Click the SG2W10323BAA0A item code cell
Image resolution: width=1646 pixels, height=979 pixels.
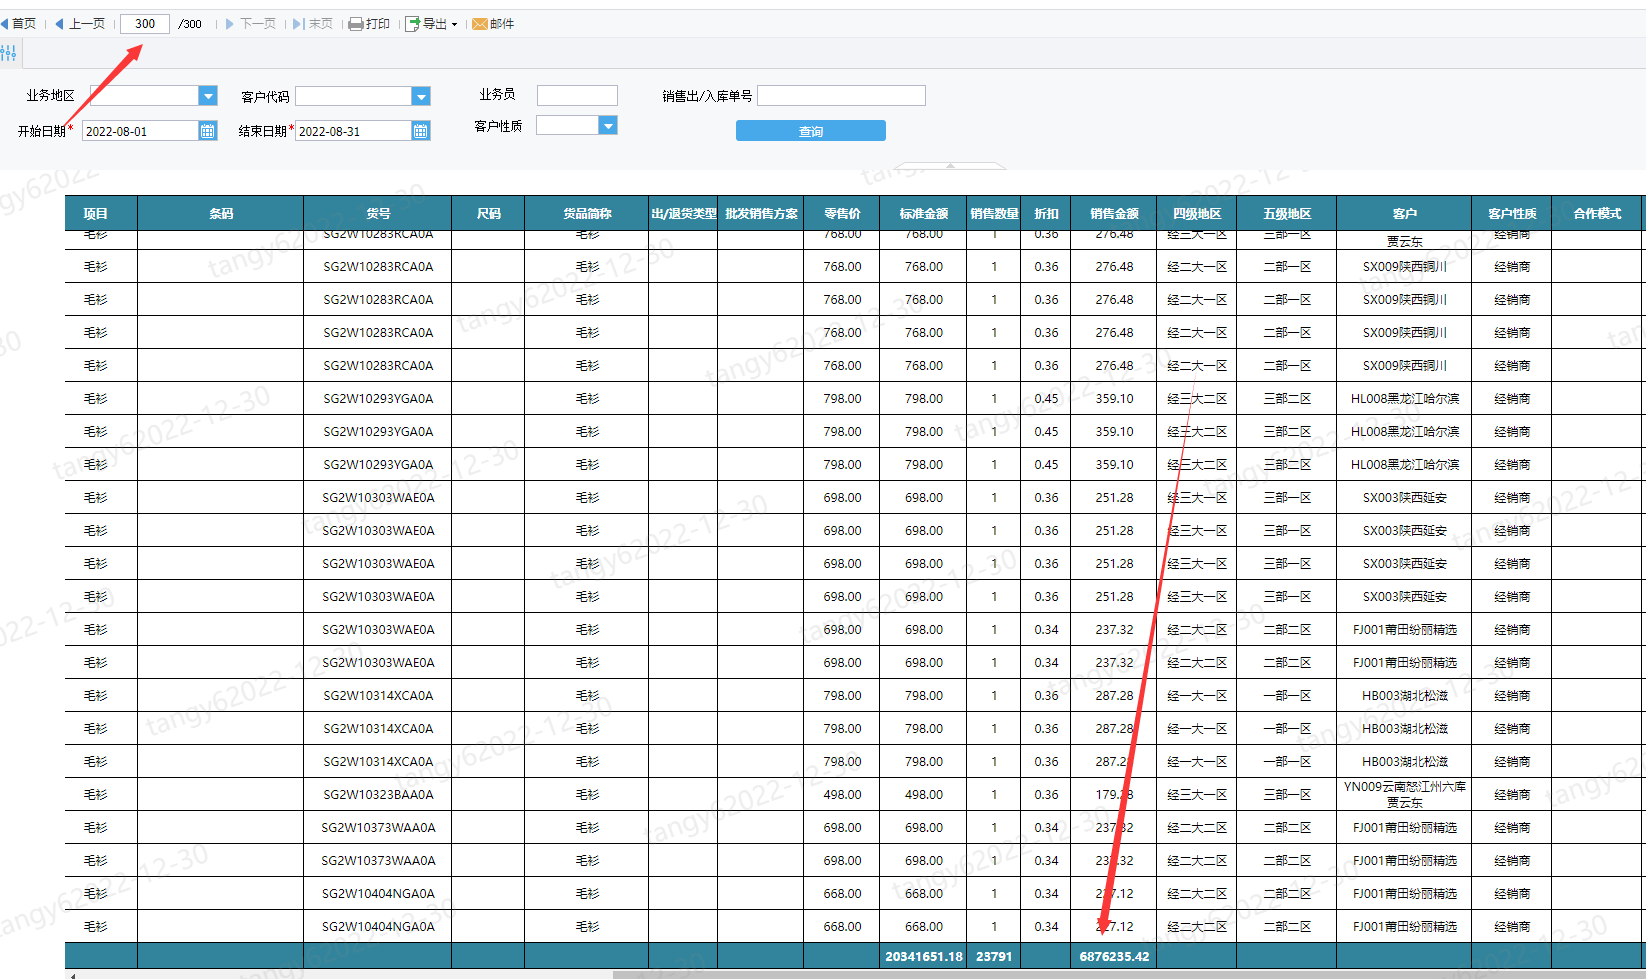click(378, 794)
